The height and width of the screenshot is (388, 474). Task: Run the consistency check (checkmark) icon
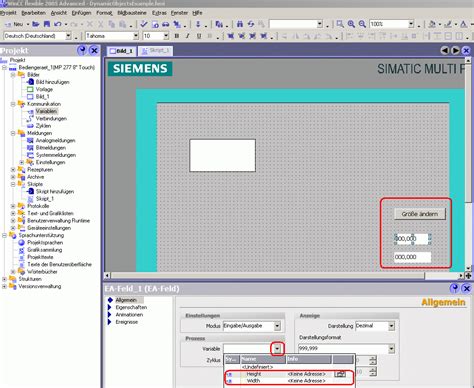[x=144, y=24]
